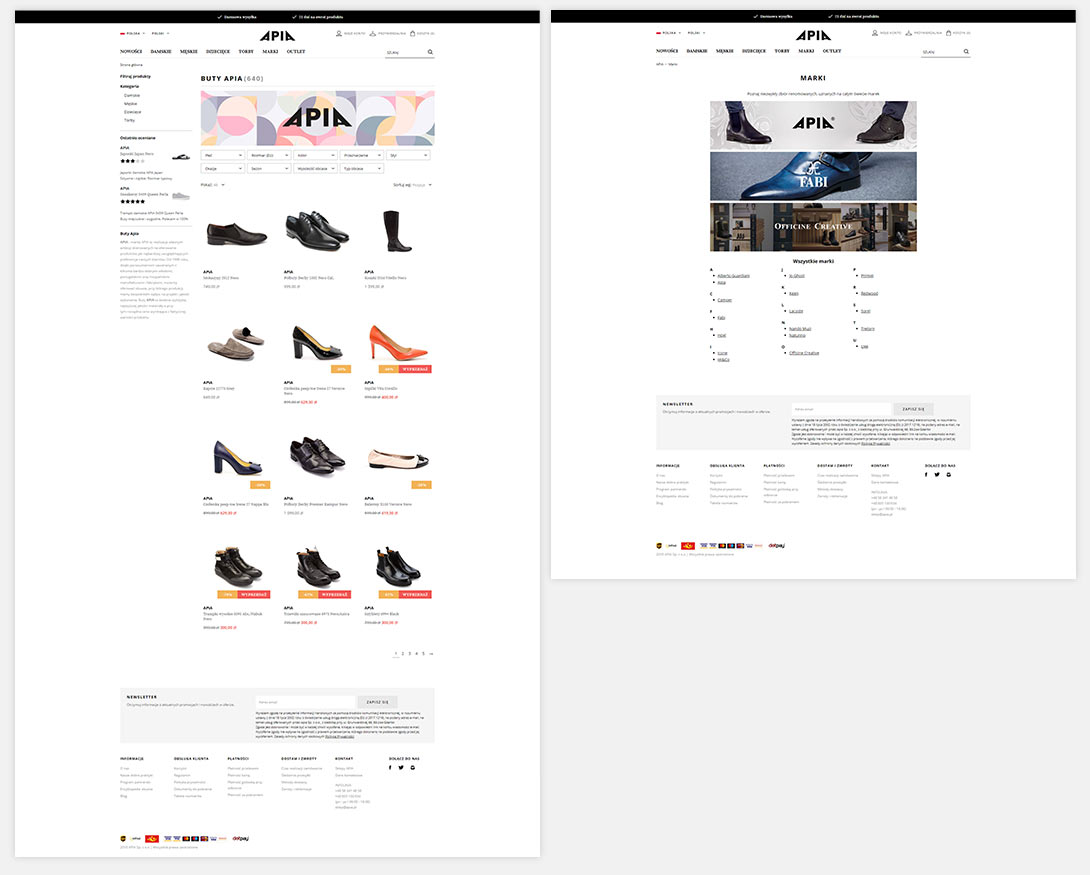Click the Twitter icon in the Buty Apia page footer
The width and height of the screenshot is (1090, 875).
(x=401, y=767)
